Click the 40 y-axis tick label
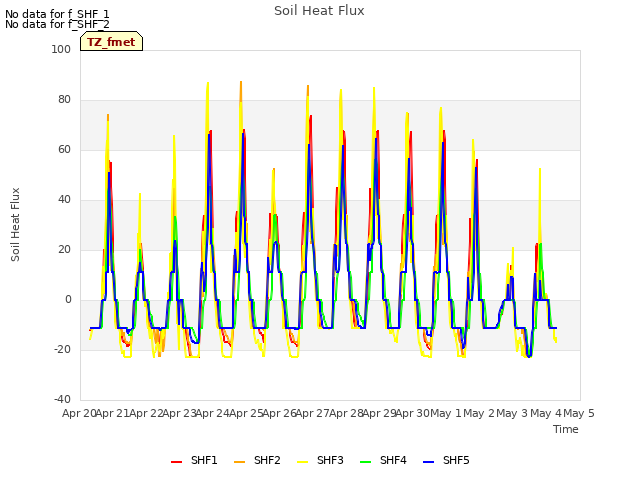Screen dimensions: 640x480 click(64, 200)
